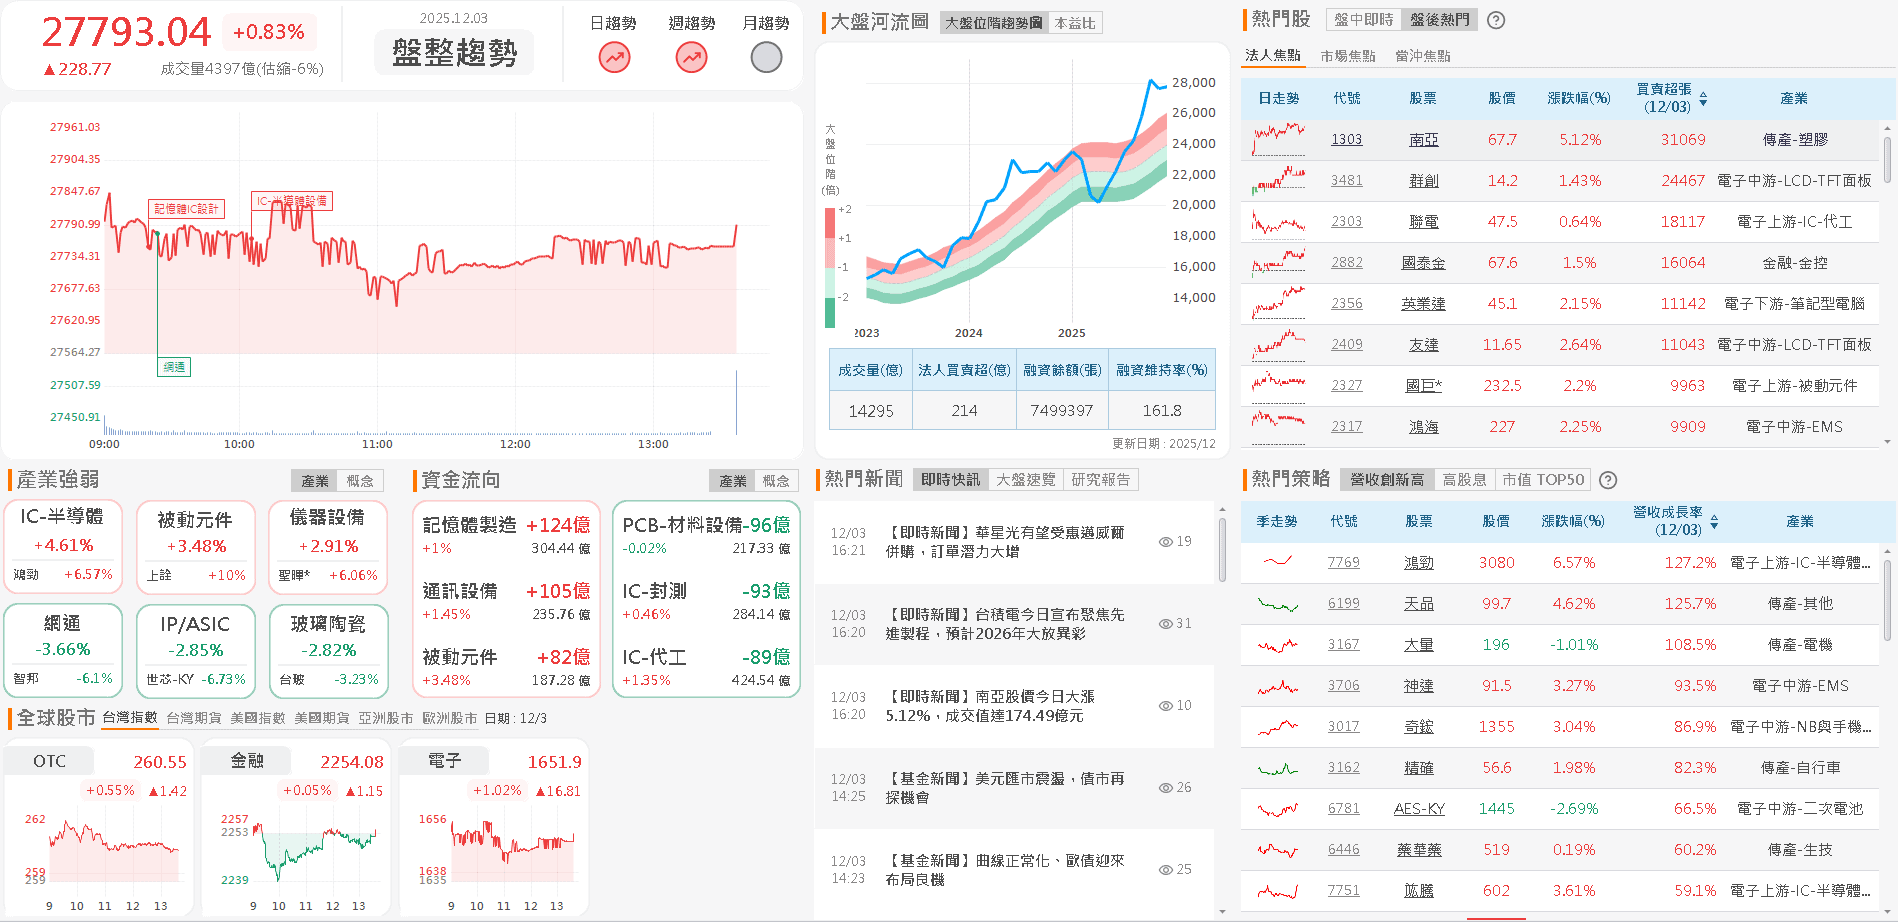1898x922 pixels.
Task: Open the help icon beside 盤後熱門
Action: [1495, 19]
